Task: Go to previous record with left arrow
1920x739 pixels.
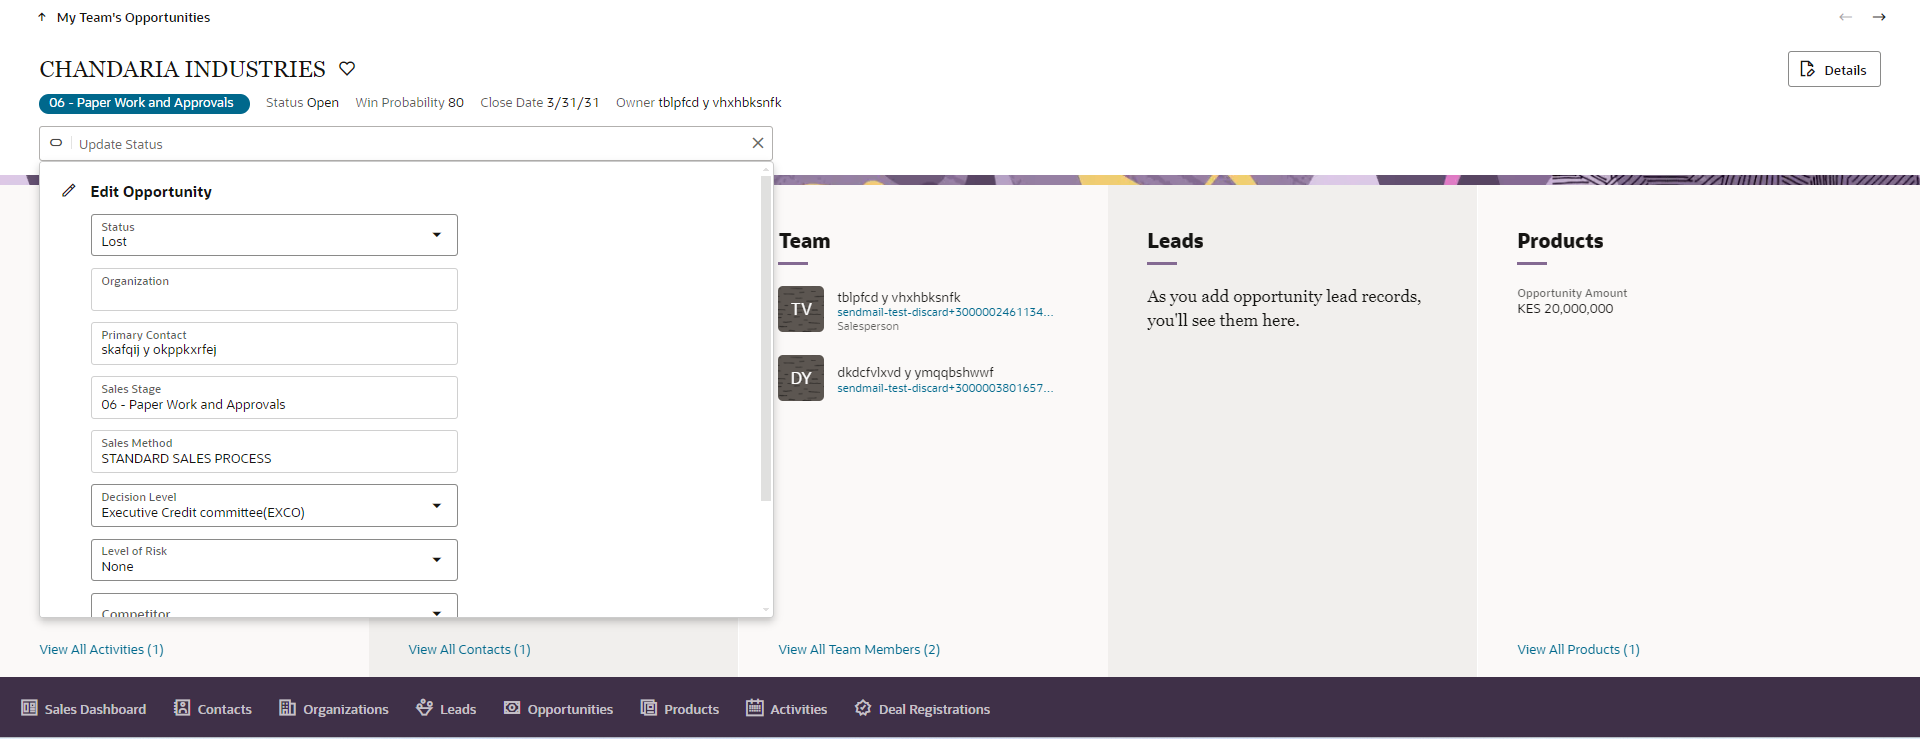Action: point(1845,17)
